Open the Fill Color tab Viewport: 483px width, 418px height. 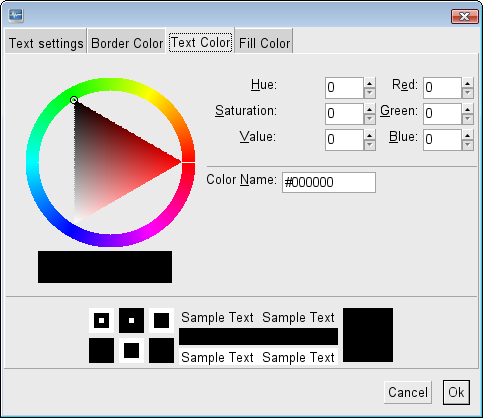(x=264, y=43)
